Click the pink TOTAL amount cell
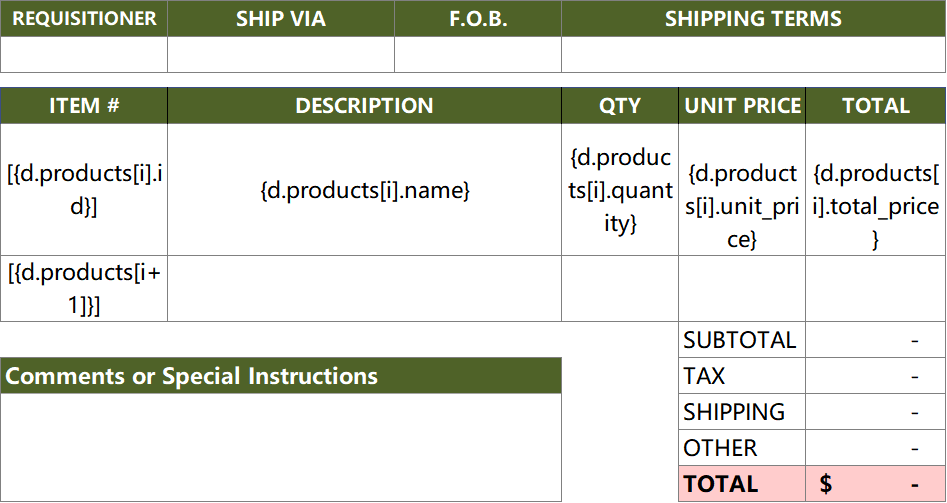 (x=875, y=484)
